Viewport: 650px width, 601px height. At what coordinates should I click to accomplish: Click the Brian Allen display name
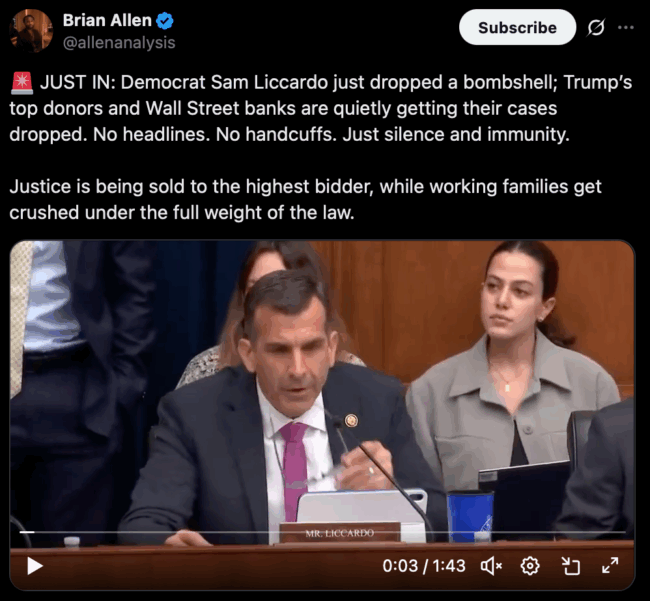[107, 20]
